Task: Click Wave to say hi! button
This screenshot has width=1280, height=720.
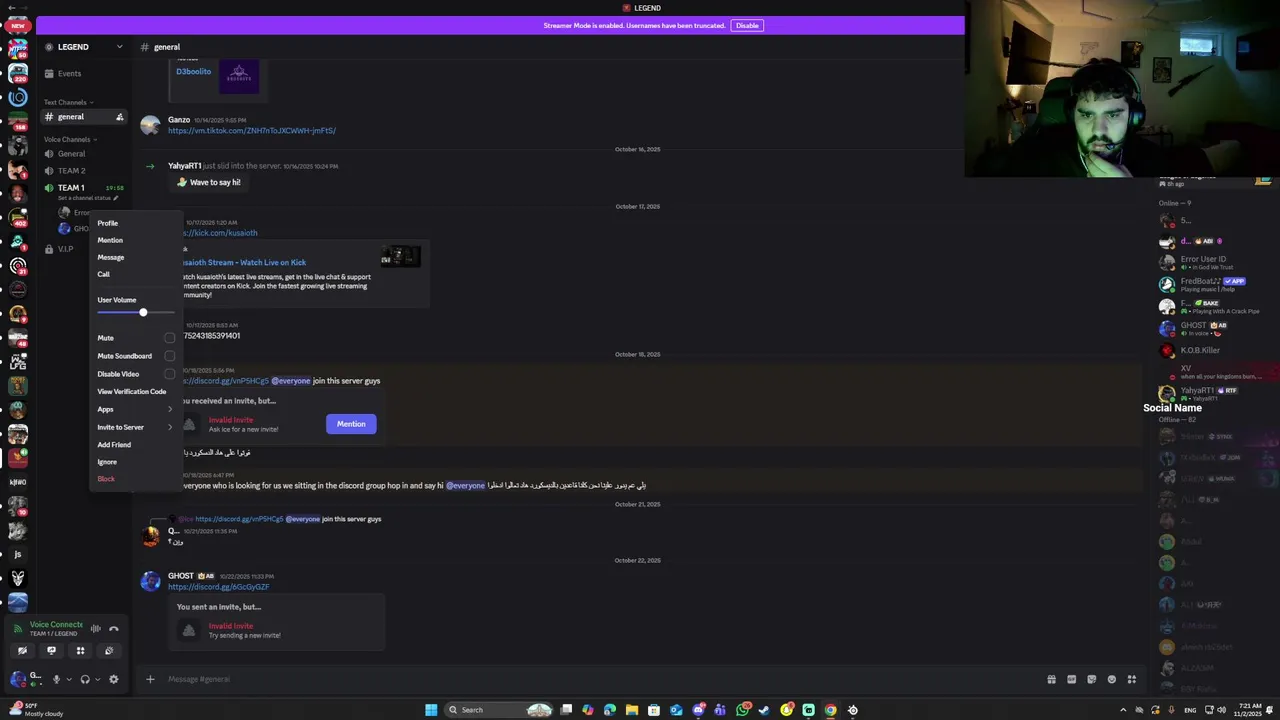Action: coord(209,182)
